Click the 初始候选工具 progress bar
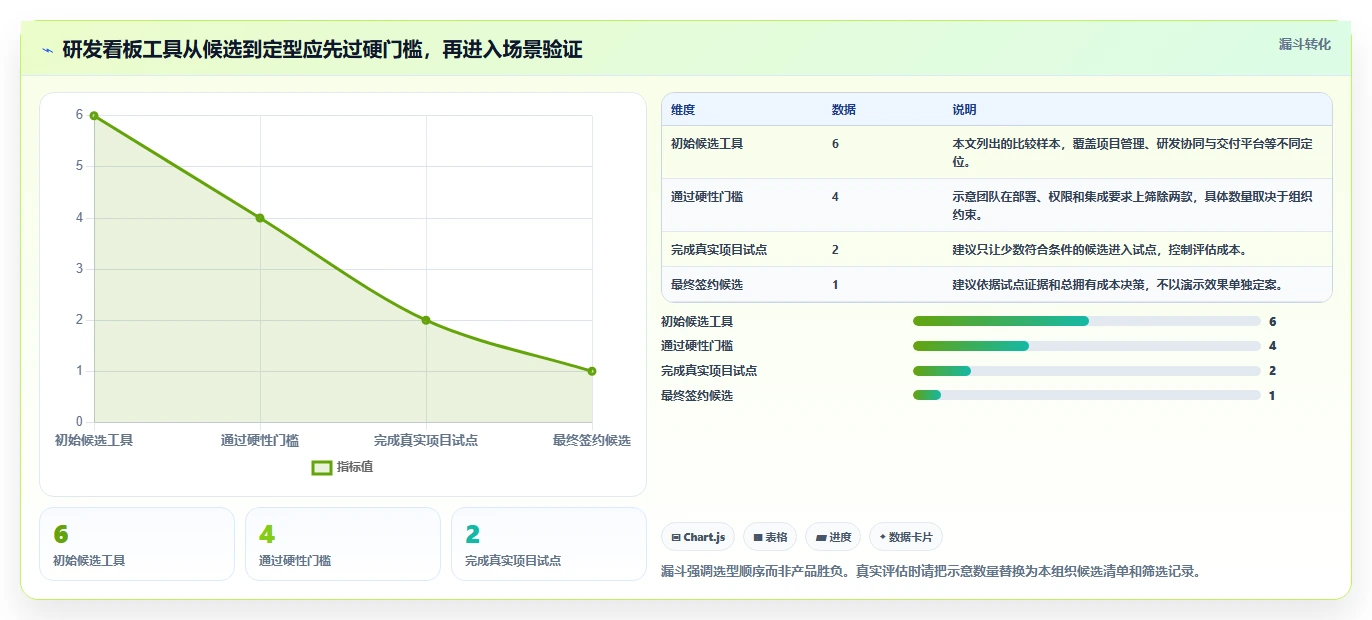 (x=1087, y=321)
